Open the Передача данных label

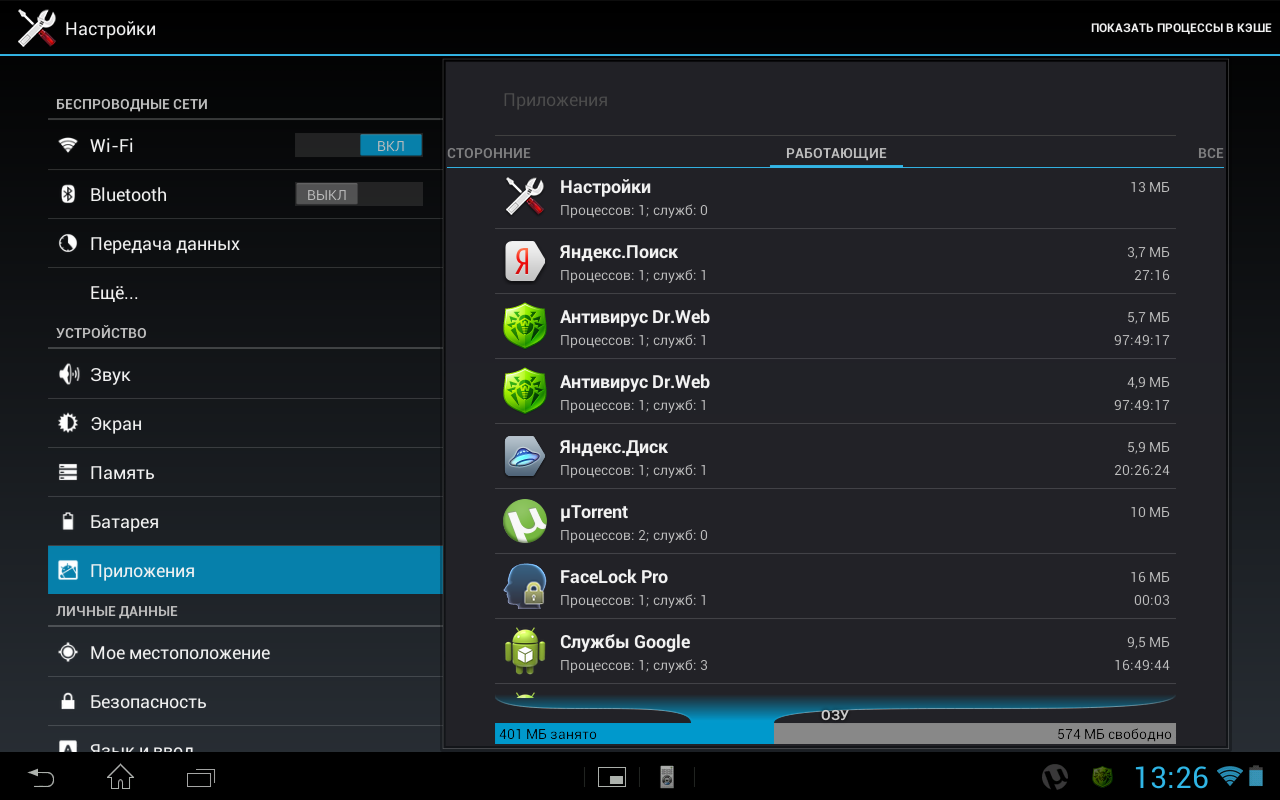165,243
